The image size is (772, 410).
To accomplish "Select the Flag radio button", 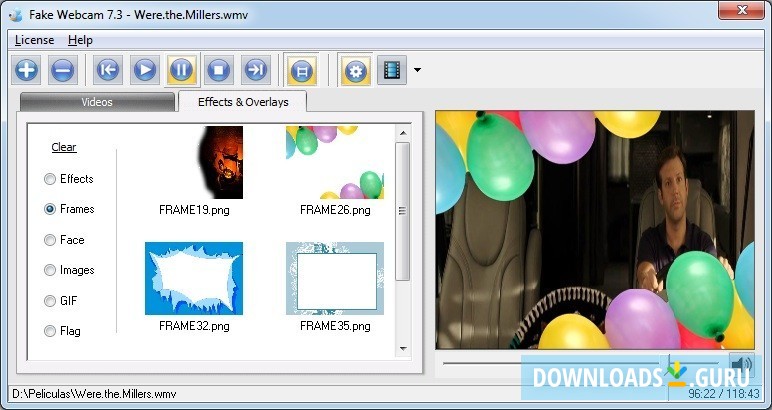I will click(62, 331).
